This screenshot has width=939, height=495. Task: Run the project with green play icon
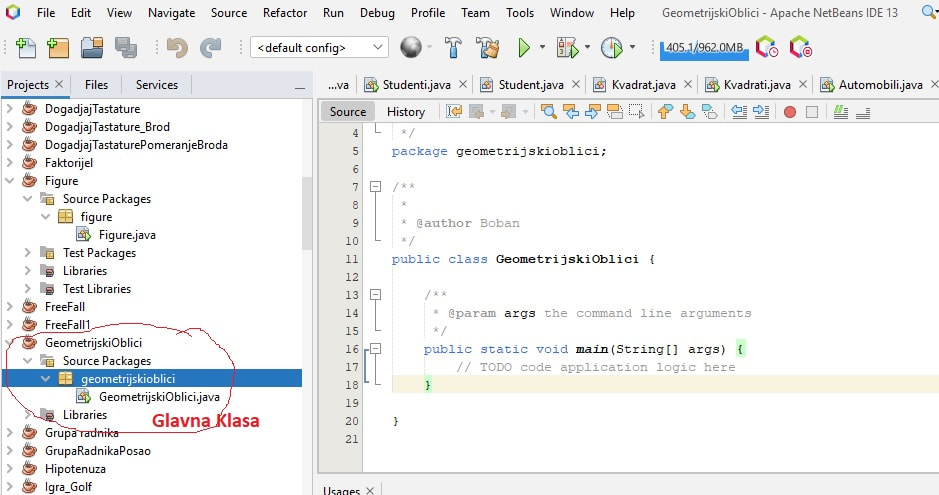(x=524, y=48)
